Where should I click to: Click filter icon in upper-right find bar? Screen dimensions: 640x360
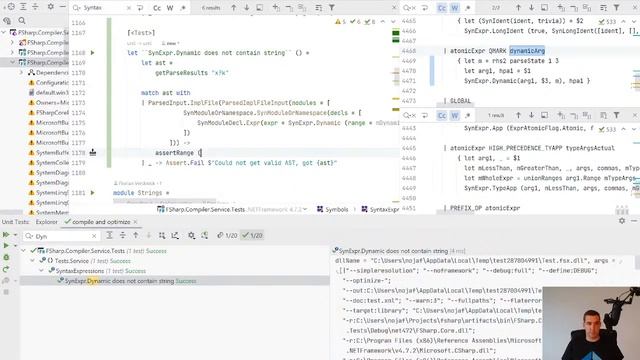616,7
